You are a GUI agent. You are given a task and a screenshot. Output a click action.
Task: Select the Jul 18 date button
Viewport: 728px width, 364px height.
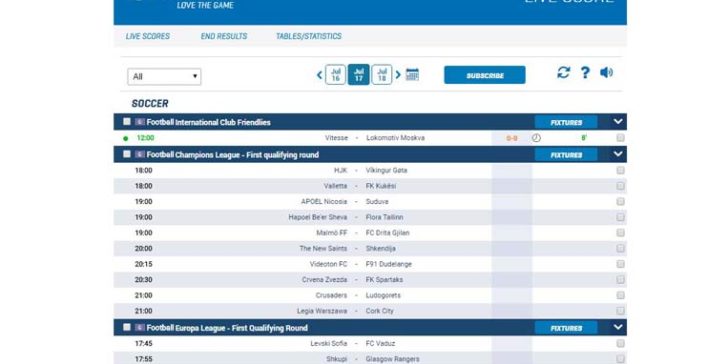(x=382, y=75)
